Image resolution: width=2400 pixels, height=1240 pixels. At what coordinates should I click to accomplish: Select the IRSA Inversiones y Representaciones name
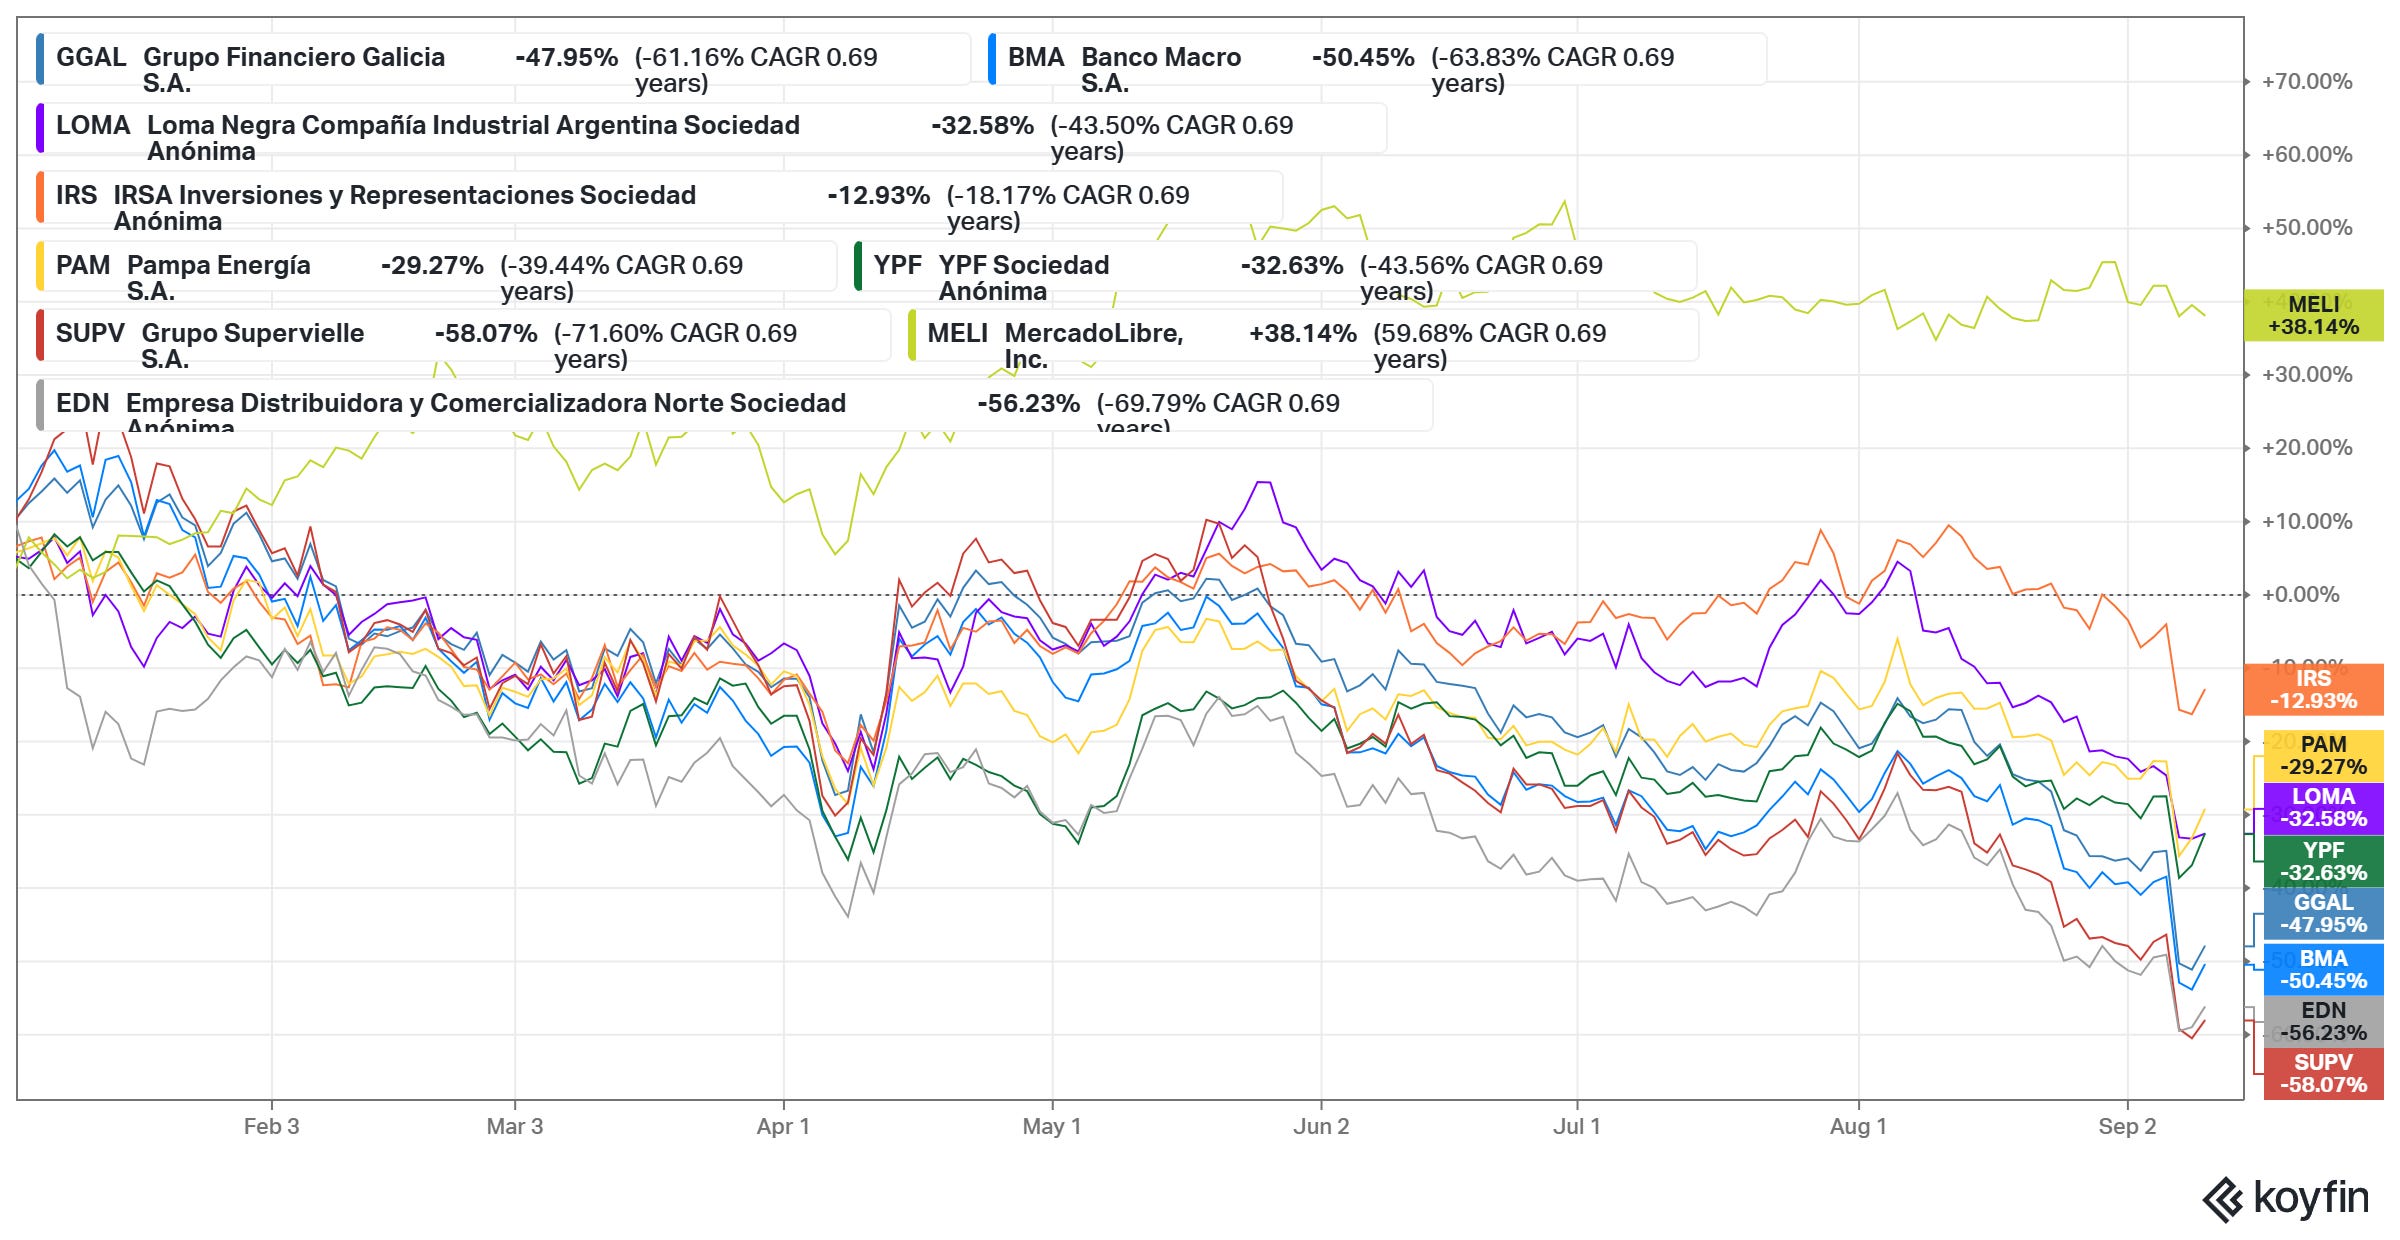(x=405, y=208)
